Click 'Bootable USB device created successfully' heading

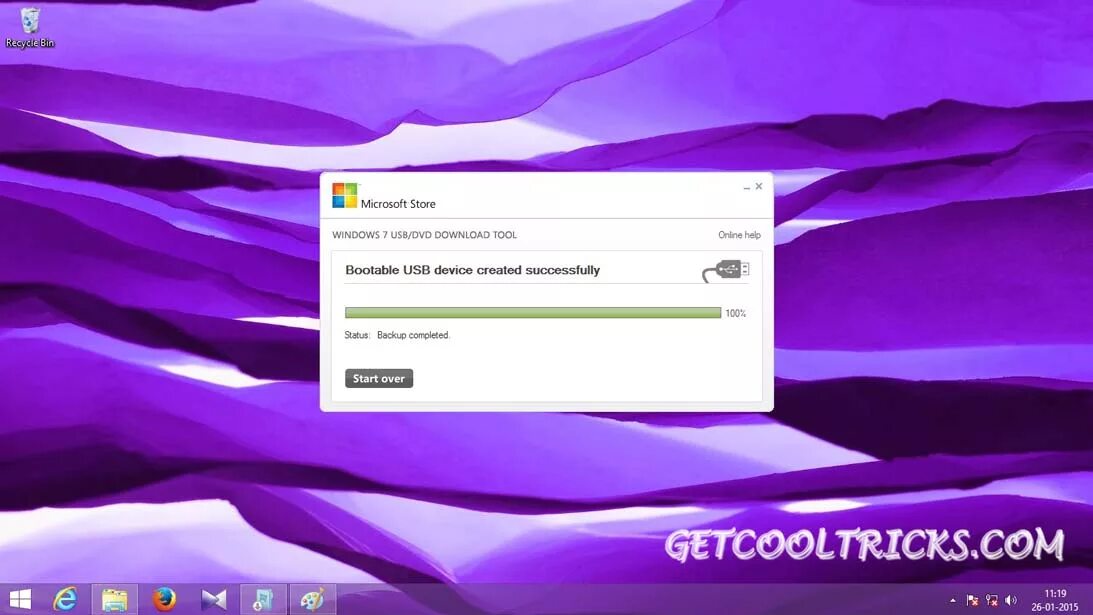(472, 270)
